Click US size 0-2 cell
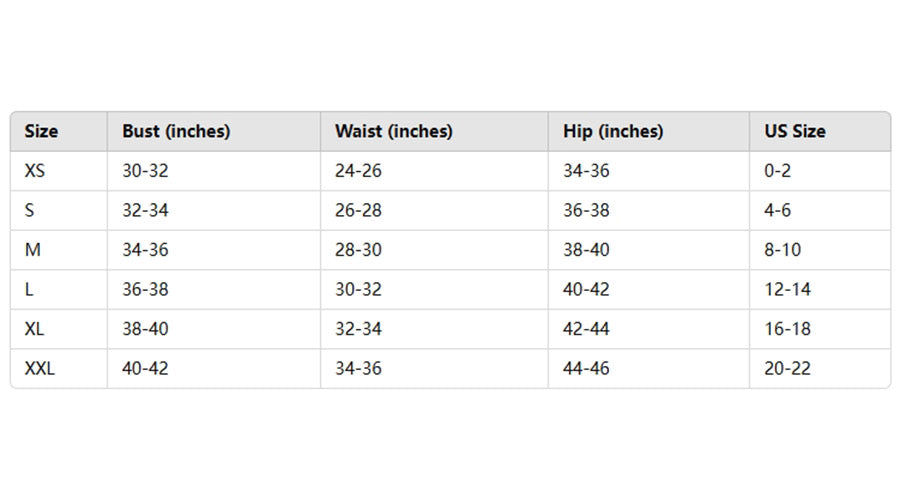The height and width of the screenshot is (500, 900). tap(778, 171)
